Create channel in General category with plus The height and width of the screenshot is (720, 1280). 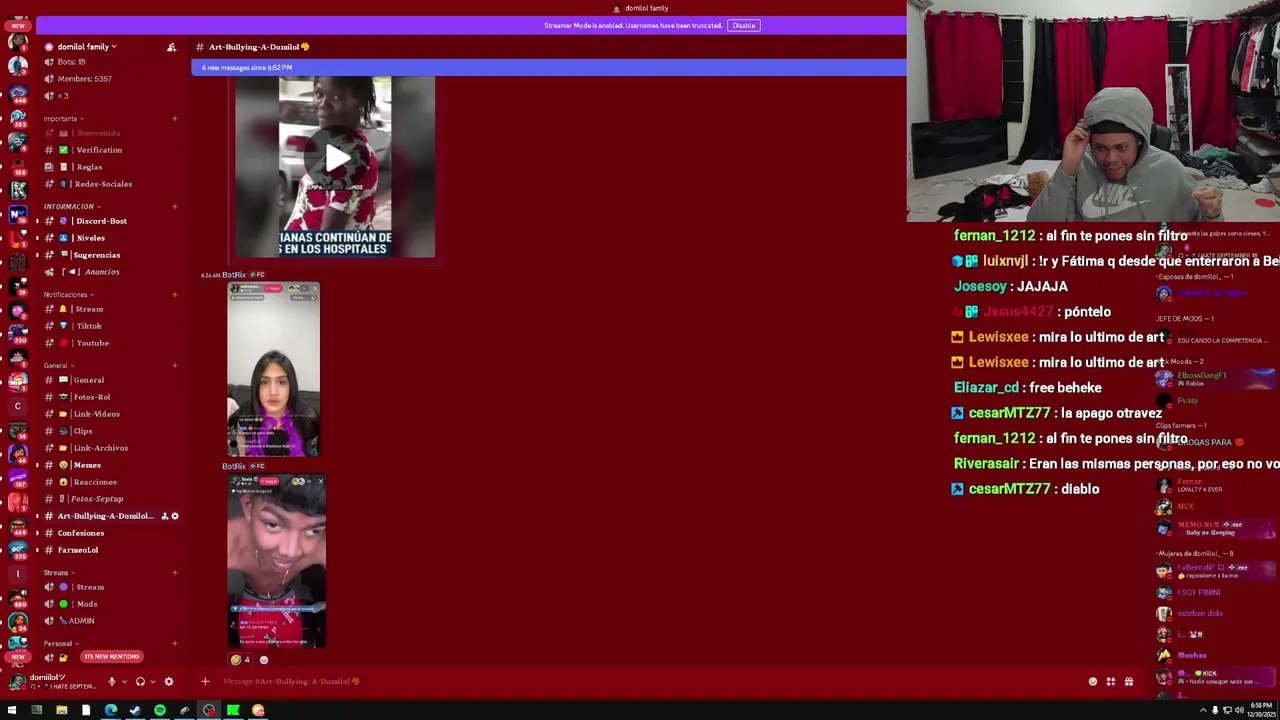pyautogui.click(x=174, y=366)
